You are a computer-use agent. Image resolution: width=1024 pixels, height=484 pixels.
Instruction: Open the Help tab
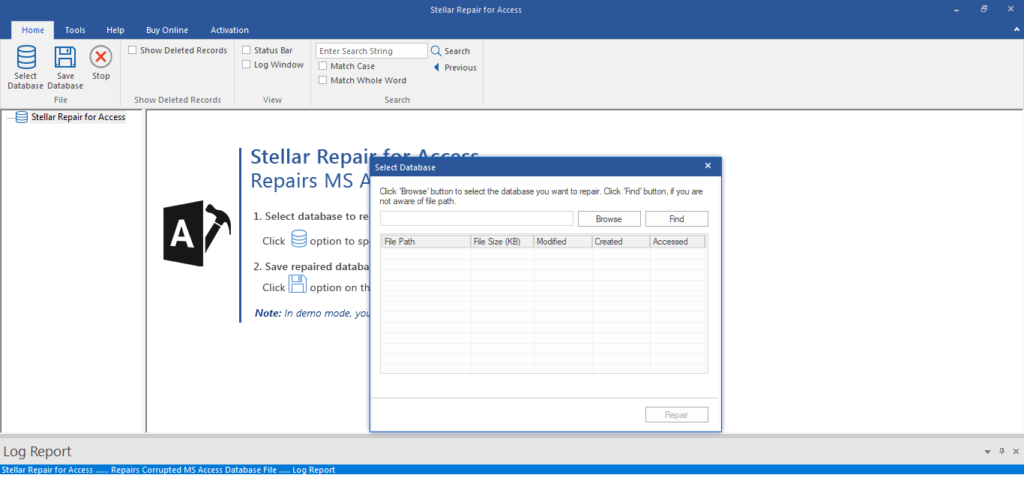pos(116,30)
